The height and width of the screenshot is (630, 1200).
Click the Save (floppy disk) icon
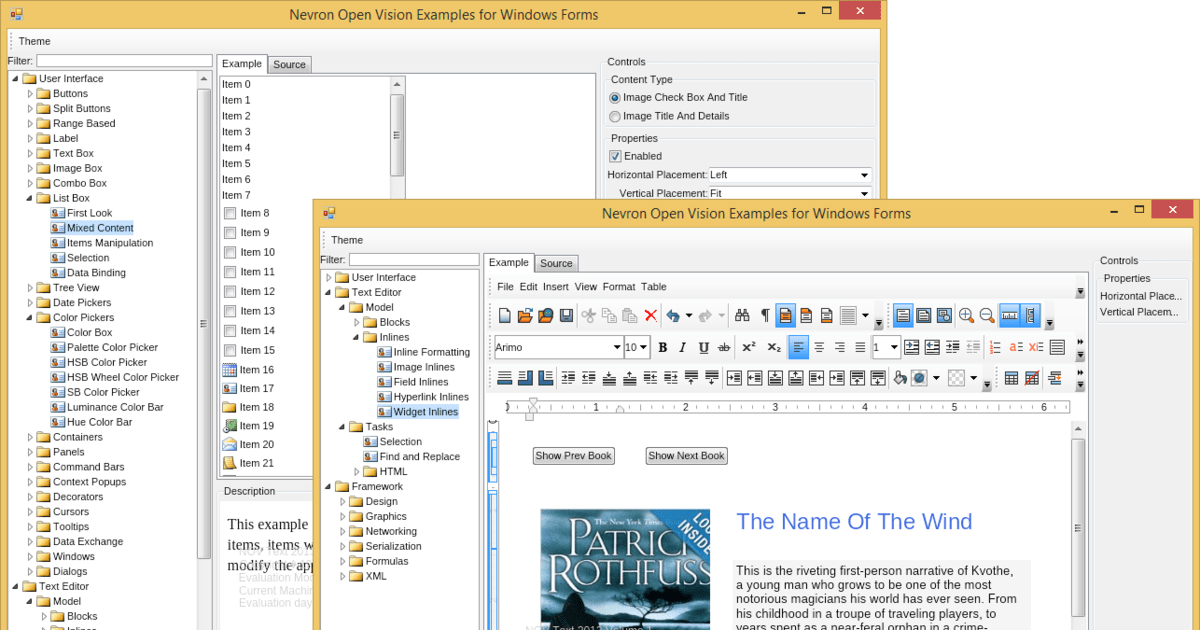(x=566, y=315)
